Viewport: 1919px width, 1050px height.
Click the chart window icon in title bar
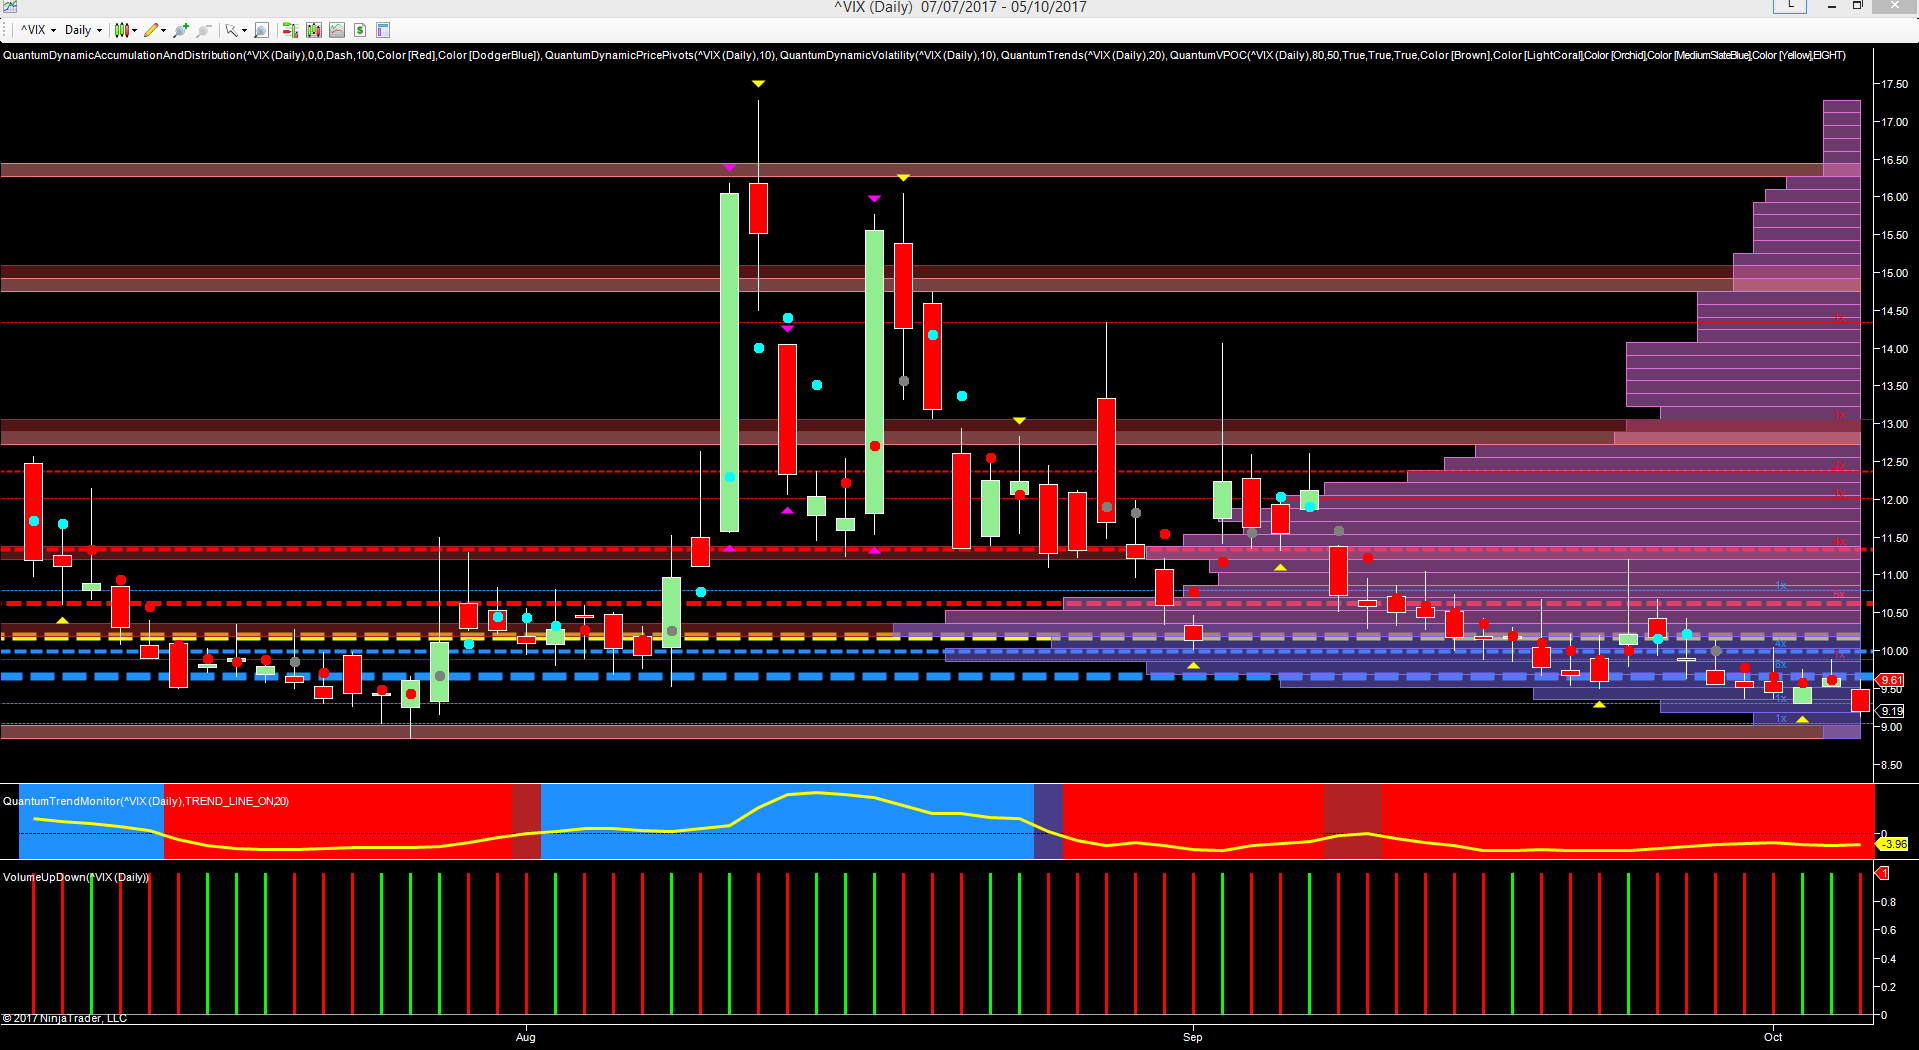click(9, 7)
